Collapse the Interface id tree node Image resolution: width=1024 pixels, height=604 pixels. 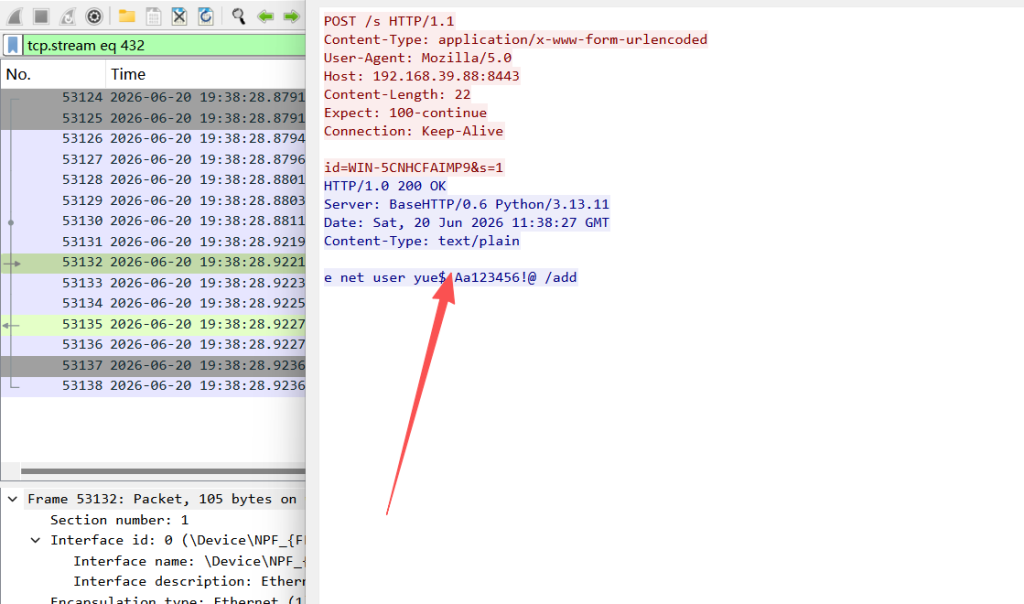click(x=35, y=540)
